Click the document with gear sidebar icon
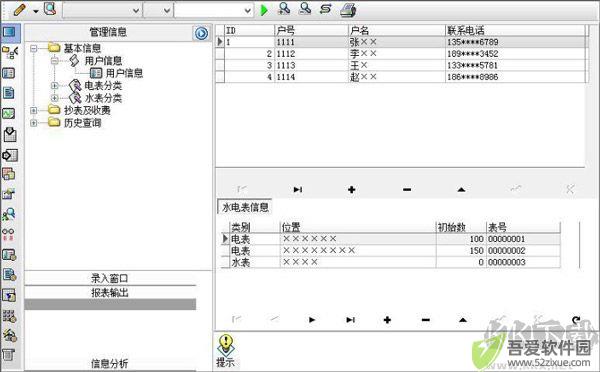 coord(9,275)
